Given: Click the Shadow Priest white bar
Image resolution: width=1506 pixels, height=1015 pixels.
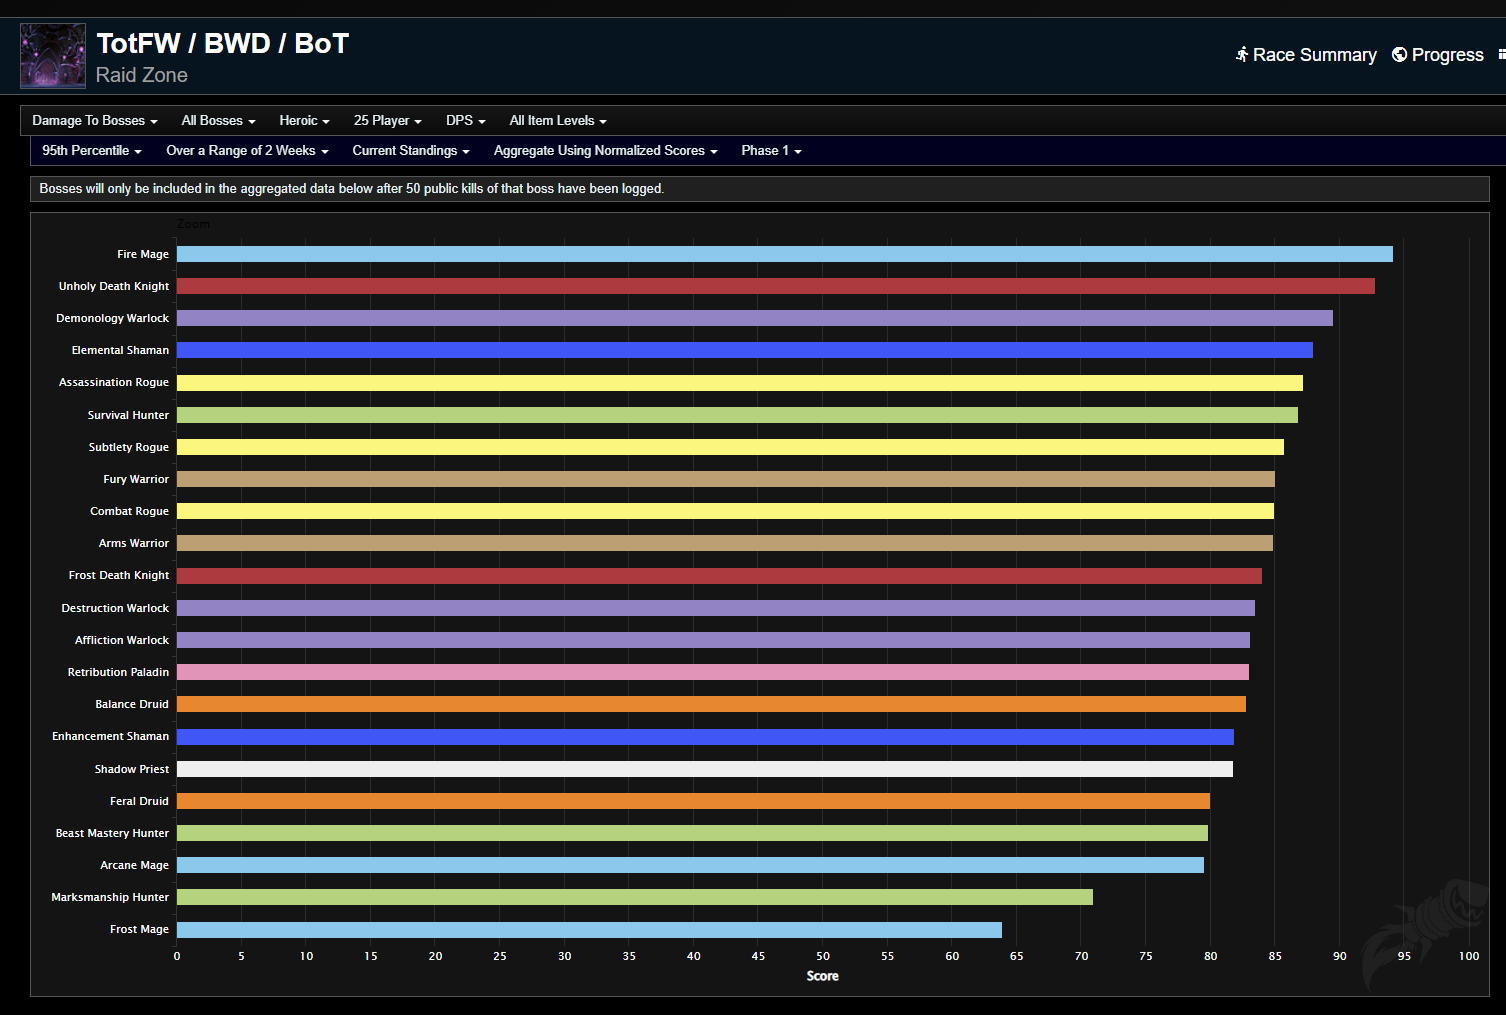Looking at the screenshot, I should pyautogui.click(x=704, y=769).
